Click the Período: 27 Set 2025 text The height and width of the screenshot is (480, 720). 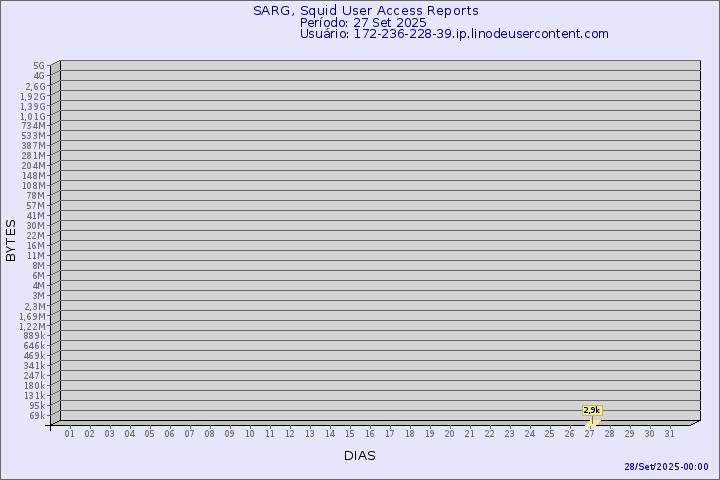[x=363, y=22]
